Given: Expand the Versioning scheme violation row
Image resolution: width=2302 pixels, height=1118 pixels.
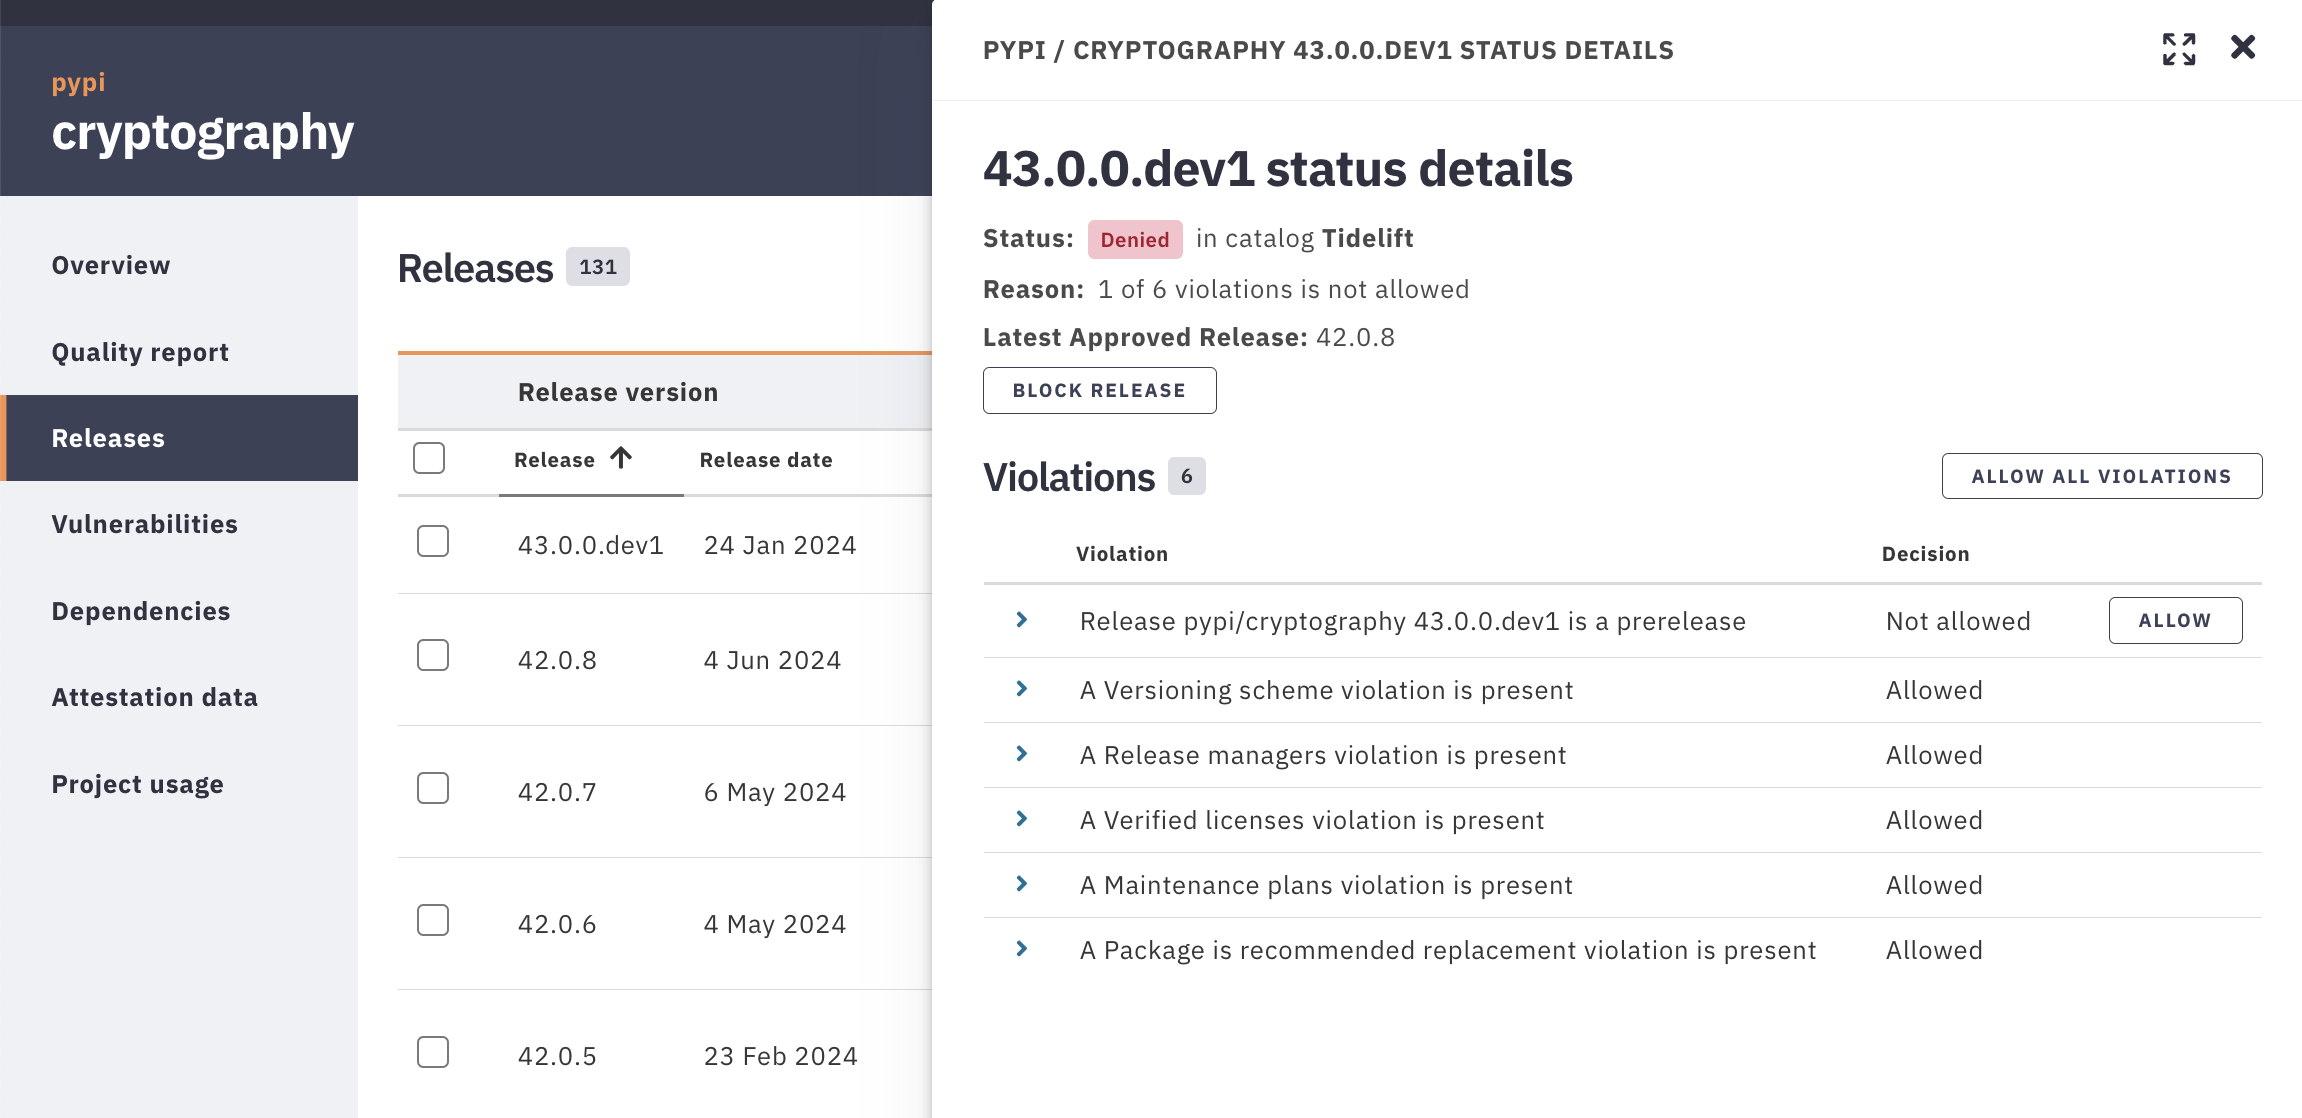Looking at the screenshot, I should pyautogui.click(x=1022, y=689).
